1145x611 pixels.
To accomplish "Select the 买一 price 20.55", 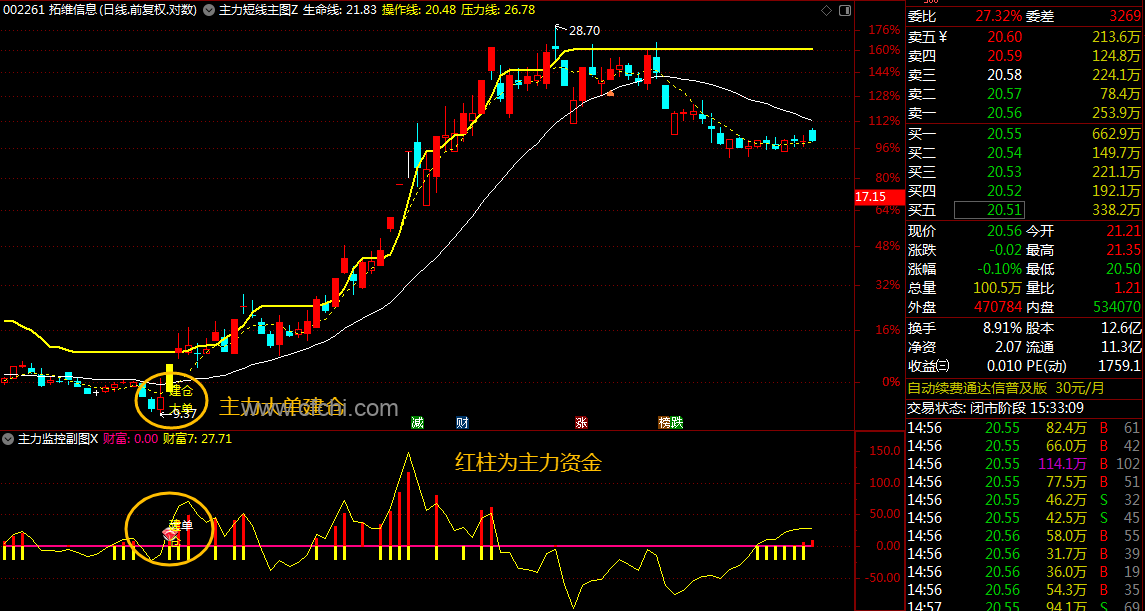I will tap(1006, 134).
